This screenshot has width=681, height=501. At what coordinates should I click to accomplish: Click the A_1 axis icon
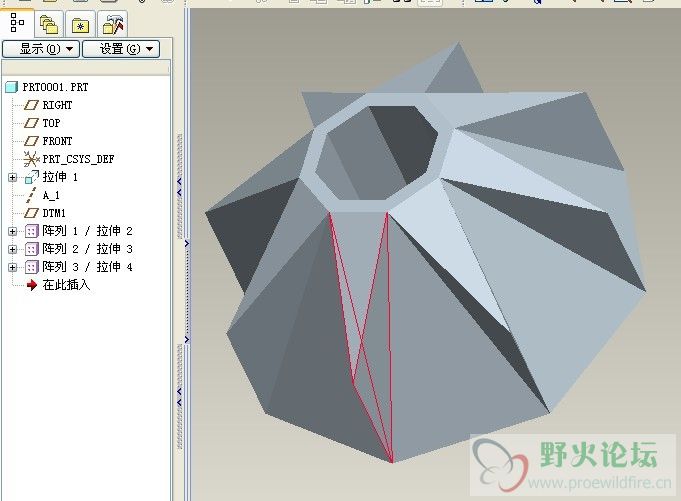click(x=30, y=195)
